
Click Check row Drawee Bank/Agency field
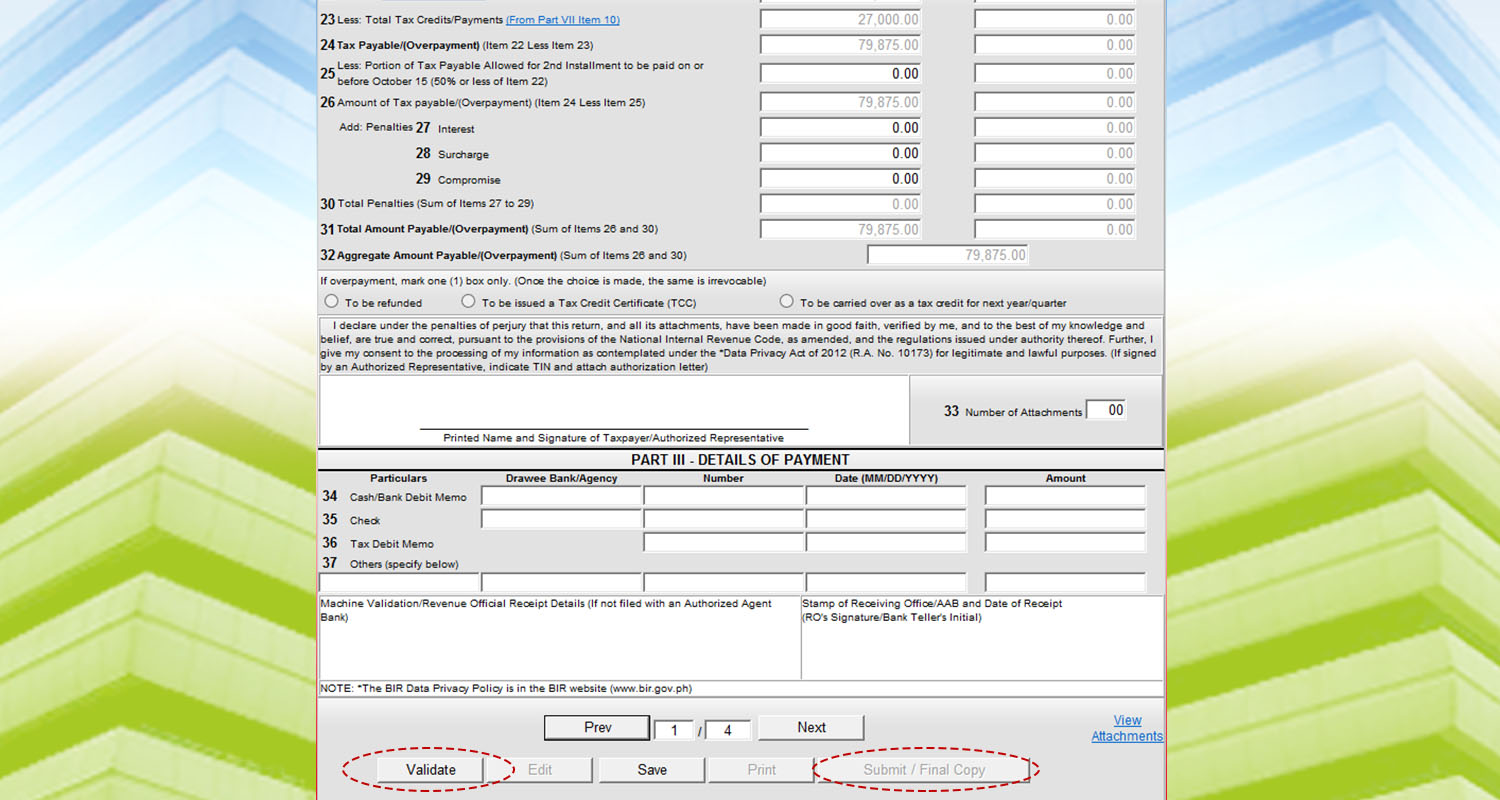pos(561,519)
